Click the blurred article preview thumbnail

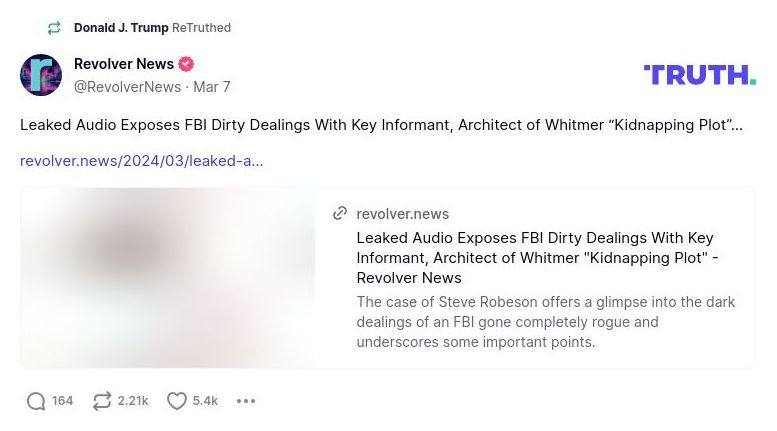pyautogui.click(x=168, y=278)
